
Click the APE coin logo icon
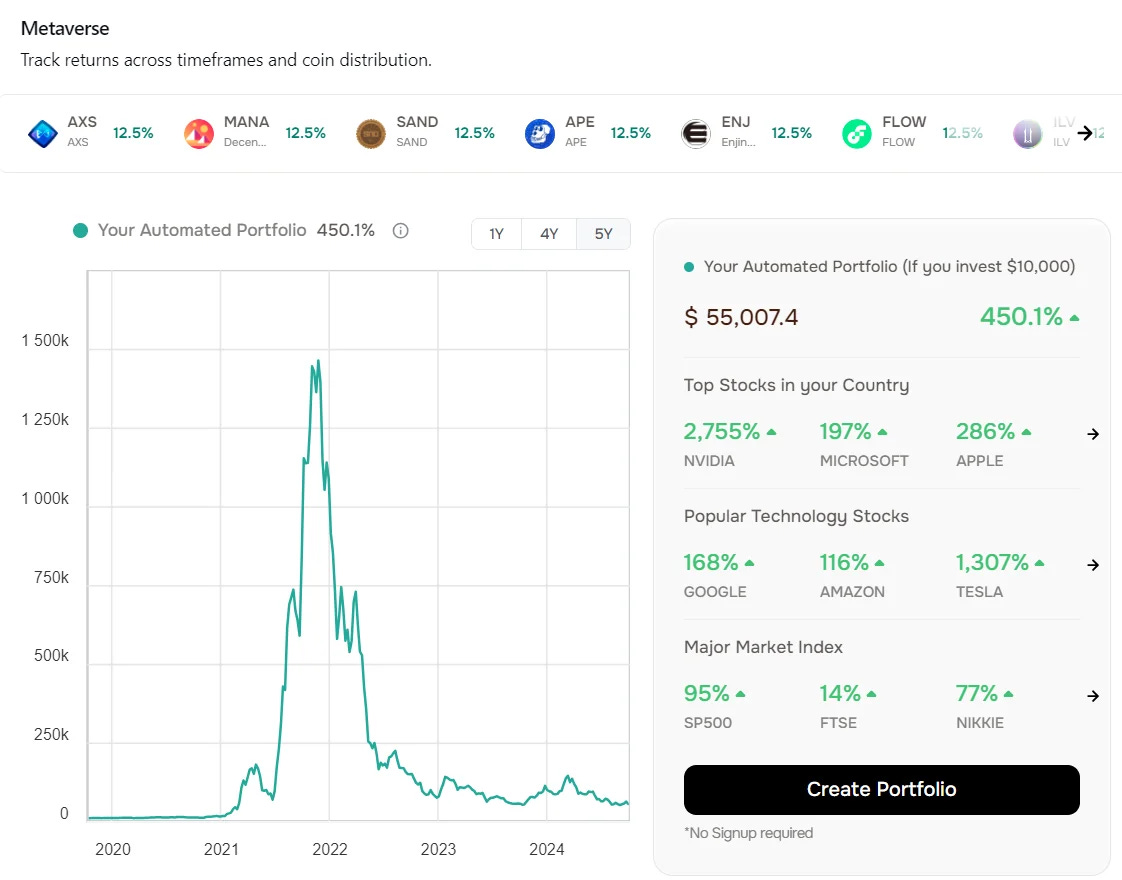click(540, 134)
